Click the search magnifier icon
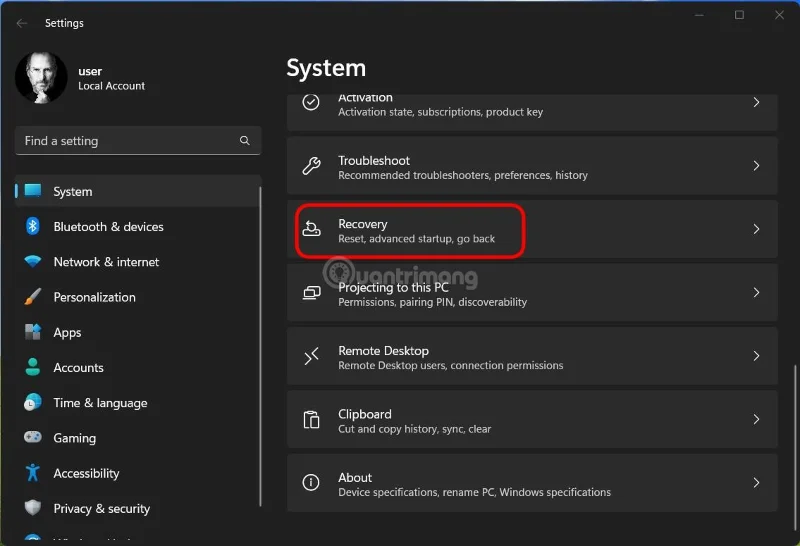The image size is (800, 546). [245, 140]
